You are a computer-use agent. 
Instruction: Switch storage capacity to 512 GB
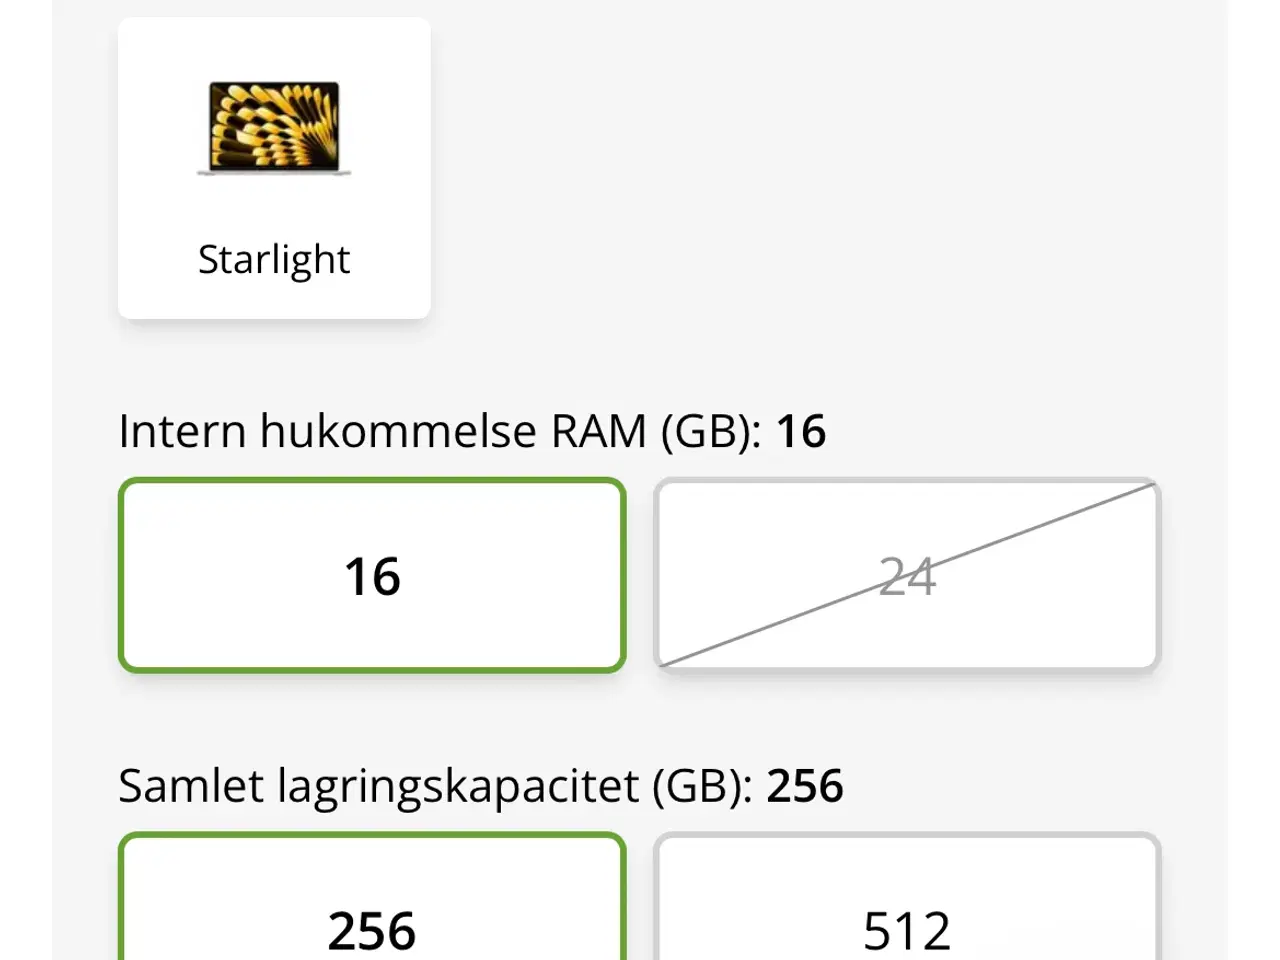[x=907, y=900]
